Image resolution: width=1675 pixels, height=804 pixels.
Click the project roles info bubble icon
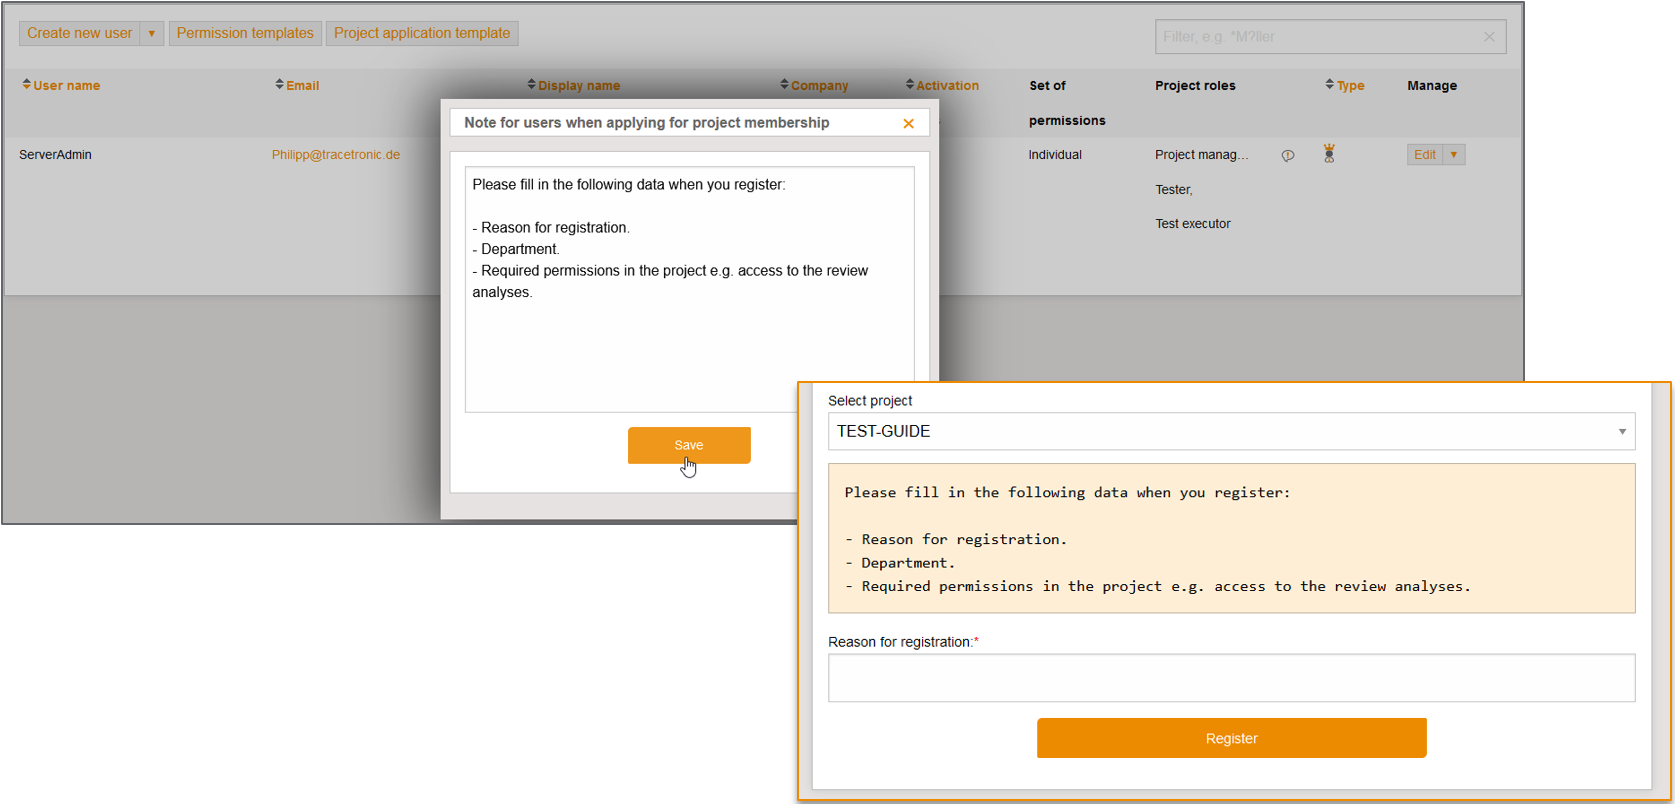pyautogui.click(x=1288, y=156)
